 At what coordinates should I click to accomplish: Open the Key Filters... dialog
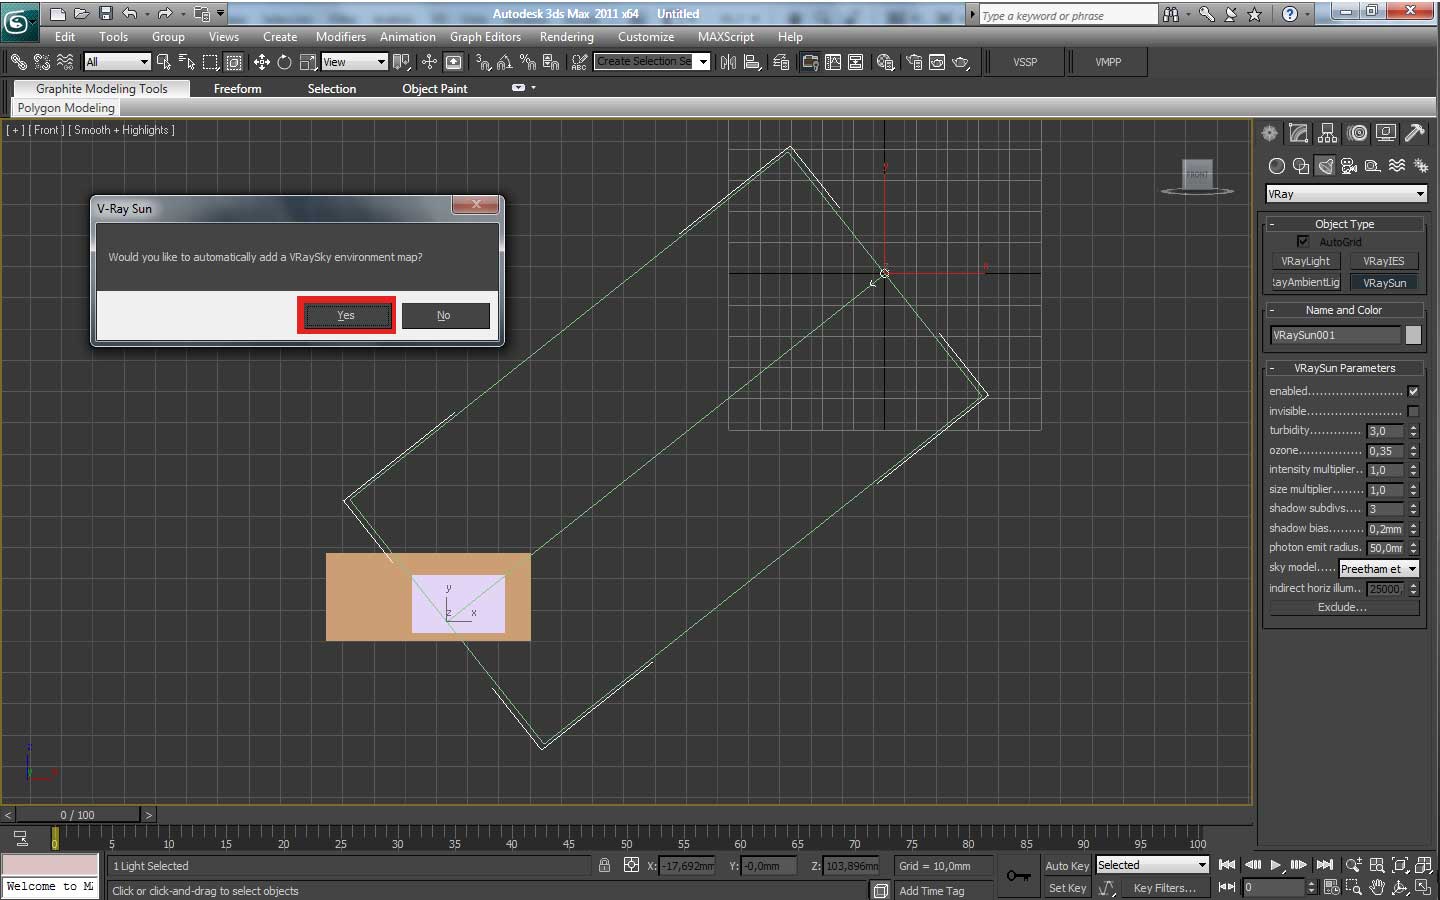click(x=1164, y=888)
